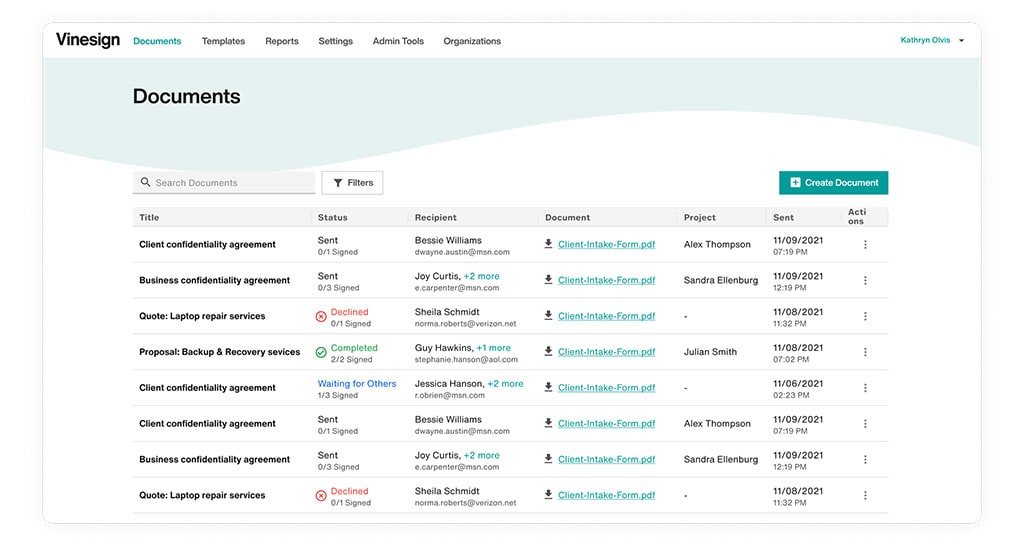Go to the Templates tab

coord(223,41)
